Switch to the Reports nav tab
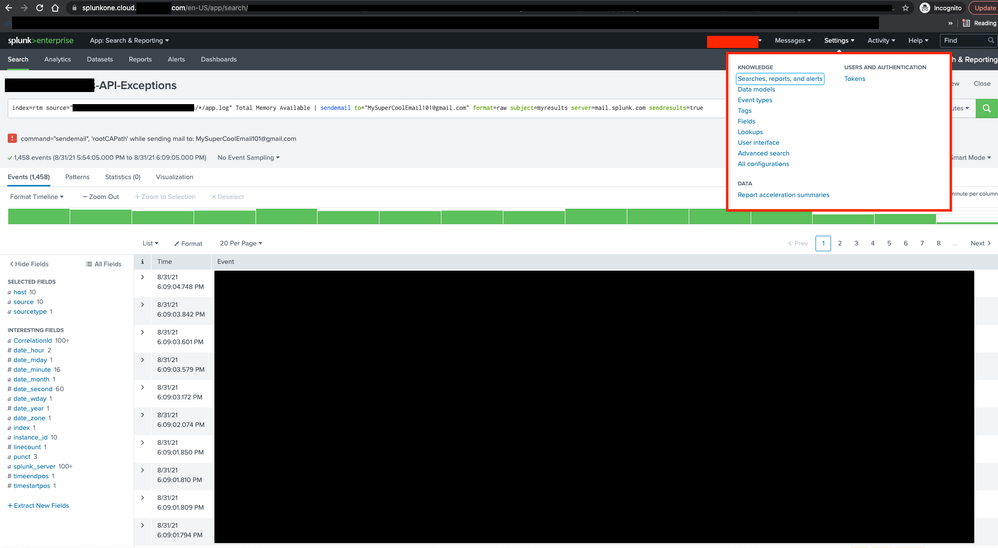This screenshot has width=998, height=548. pyautogui.click(x=140, y=59)
